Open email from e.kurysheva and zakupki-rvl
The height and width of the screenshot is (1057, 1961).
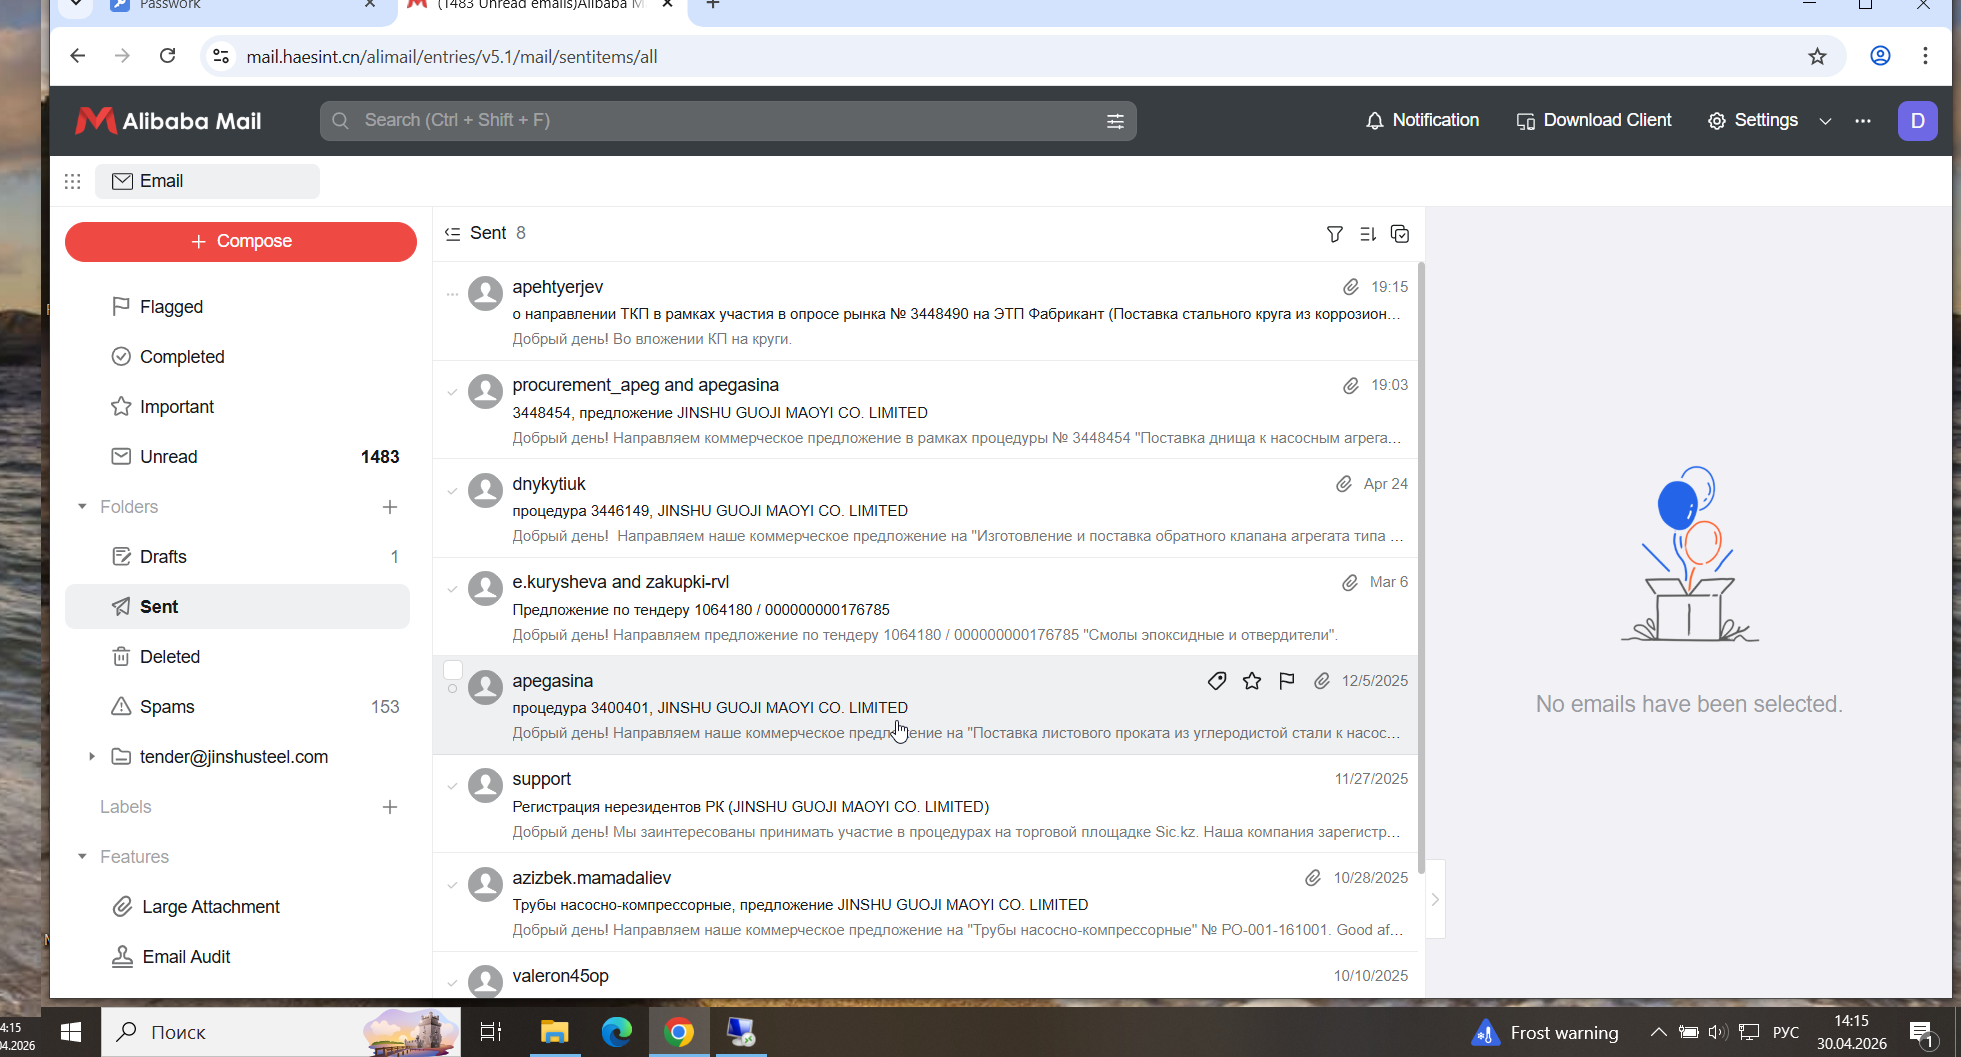[926, 607]
